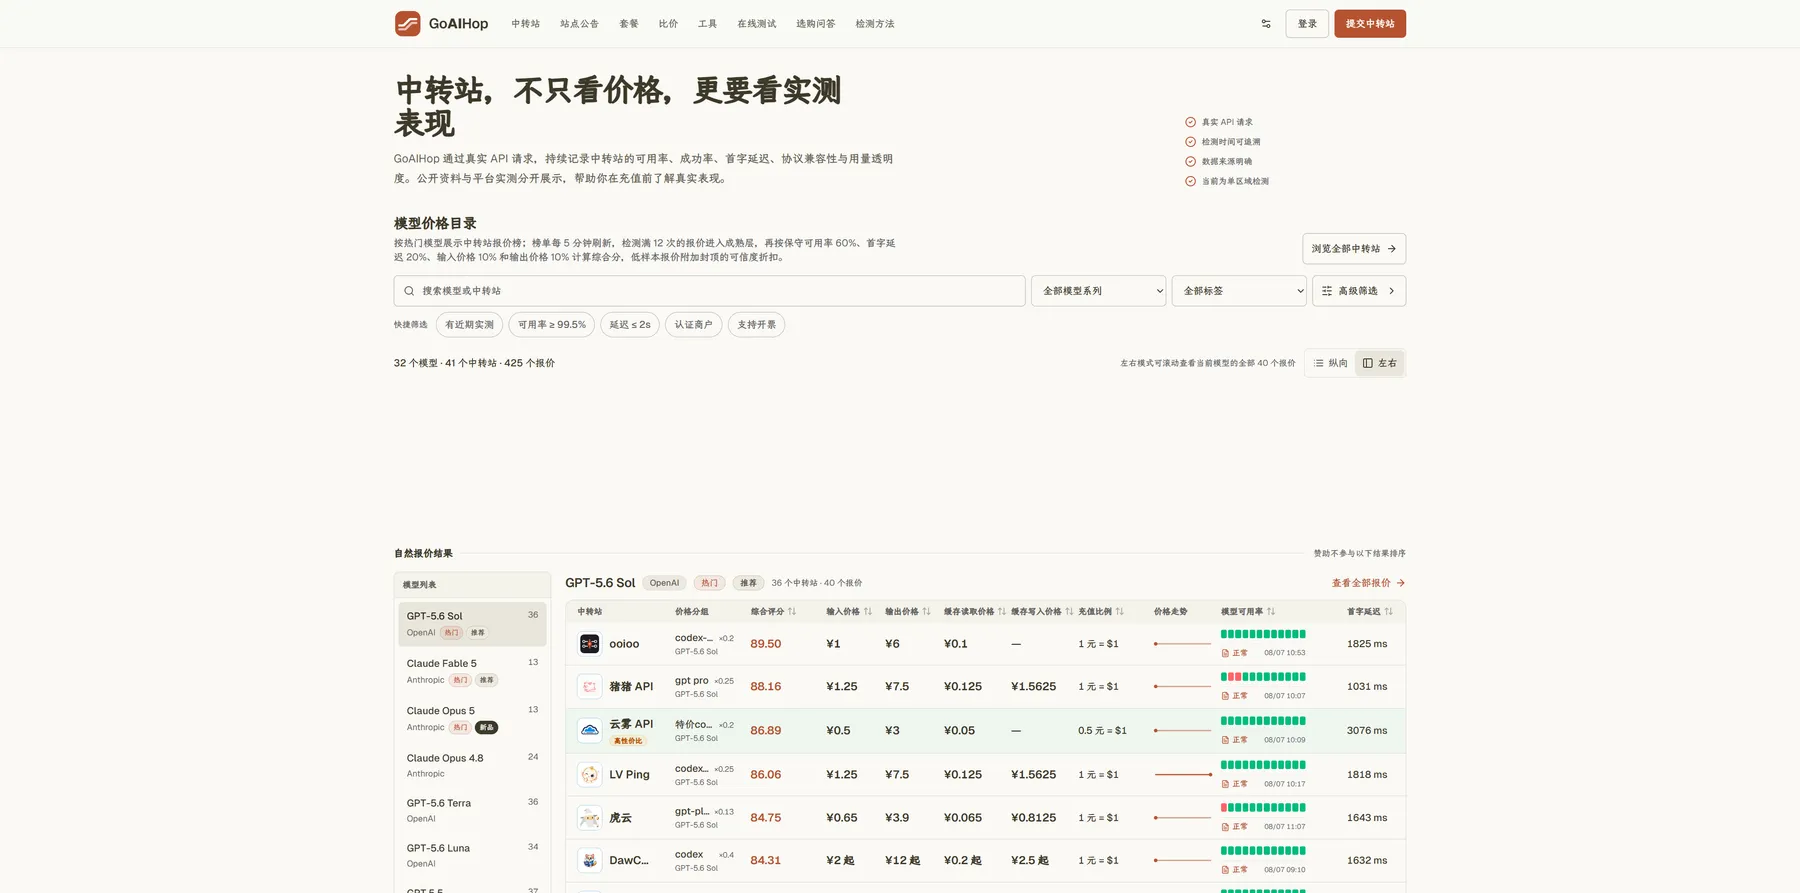The image size is (1800, 893).
Task: Focus the 搜索模型或中转站 search field
Action: click(709, 291)
